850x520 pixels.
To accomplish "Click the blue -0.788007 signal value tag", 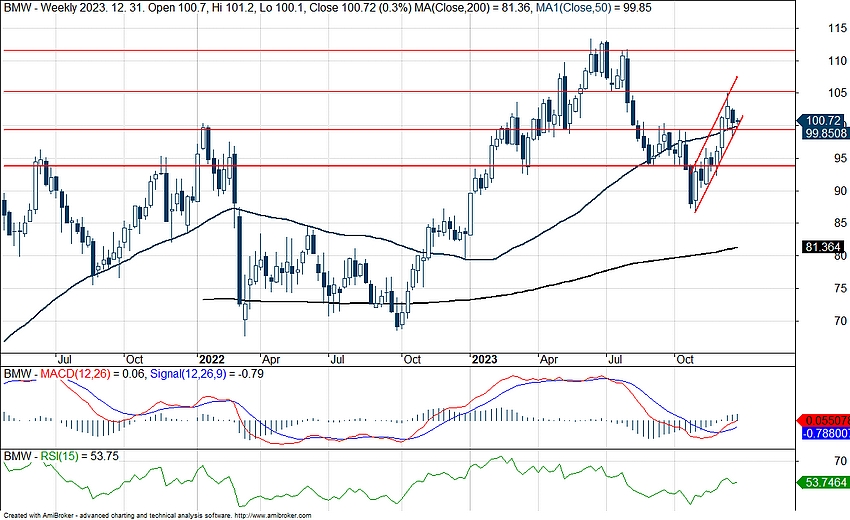I will pyautogui.click(x=824, y=433).
